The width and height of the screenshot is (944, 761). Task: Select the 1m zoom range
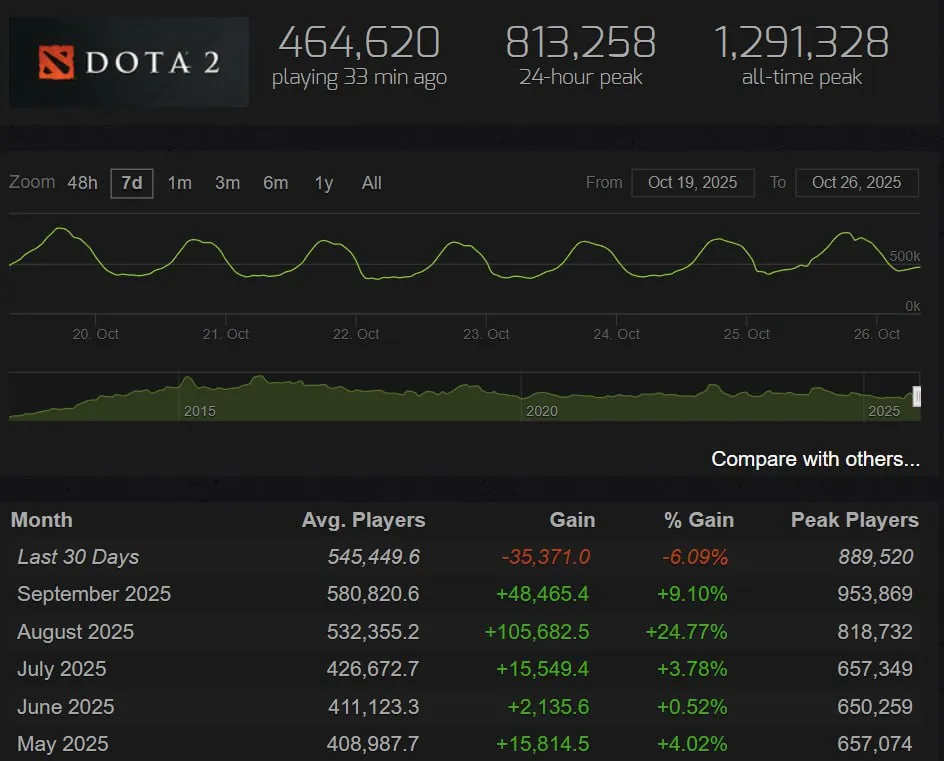(179, 183)
